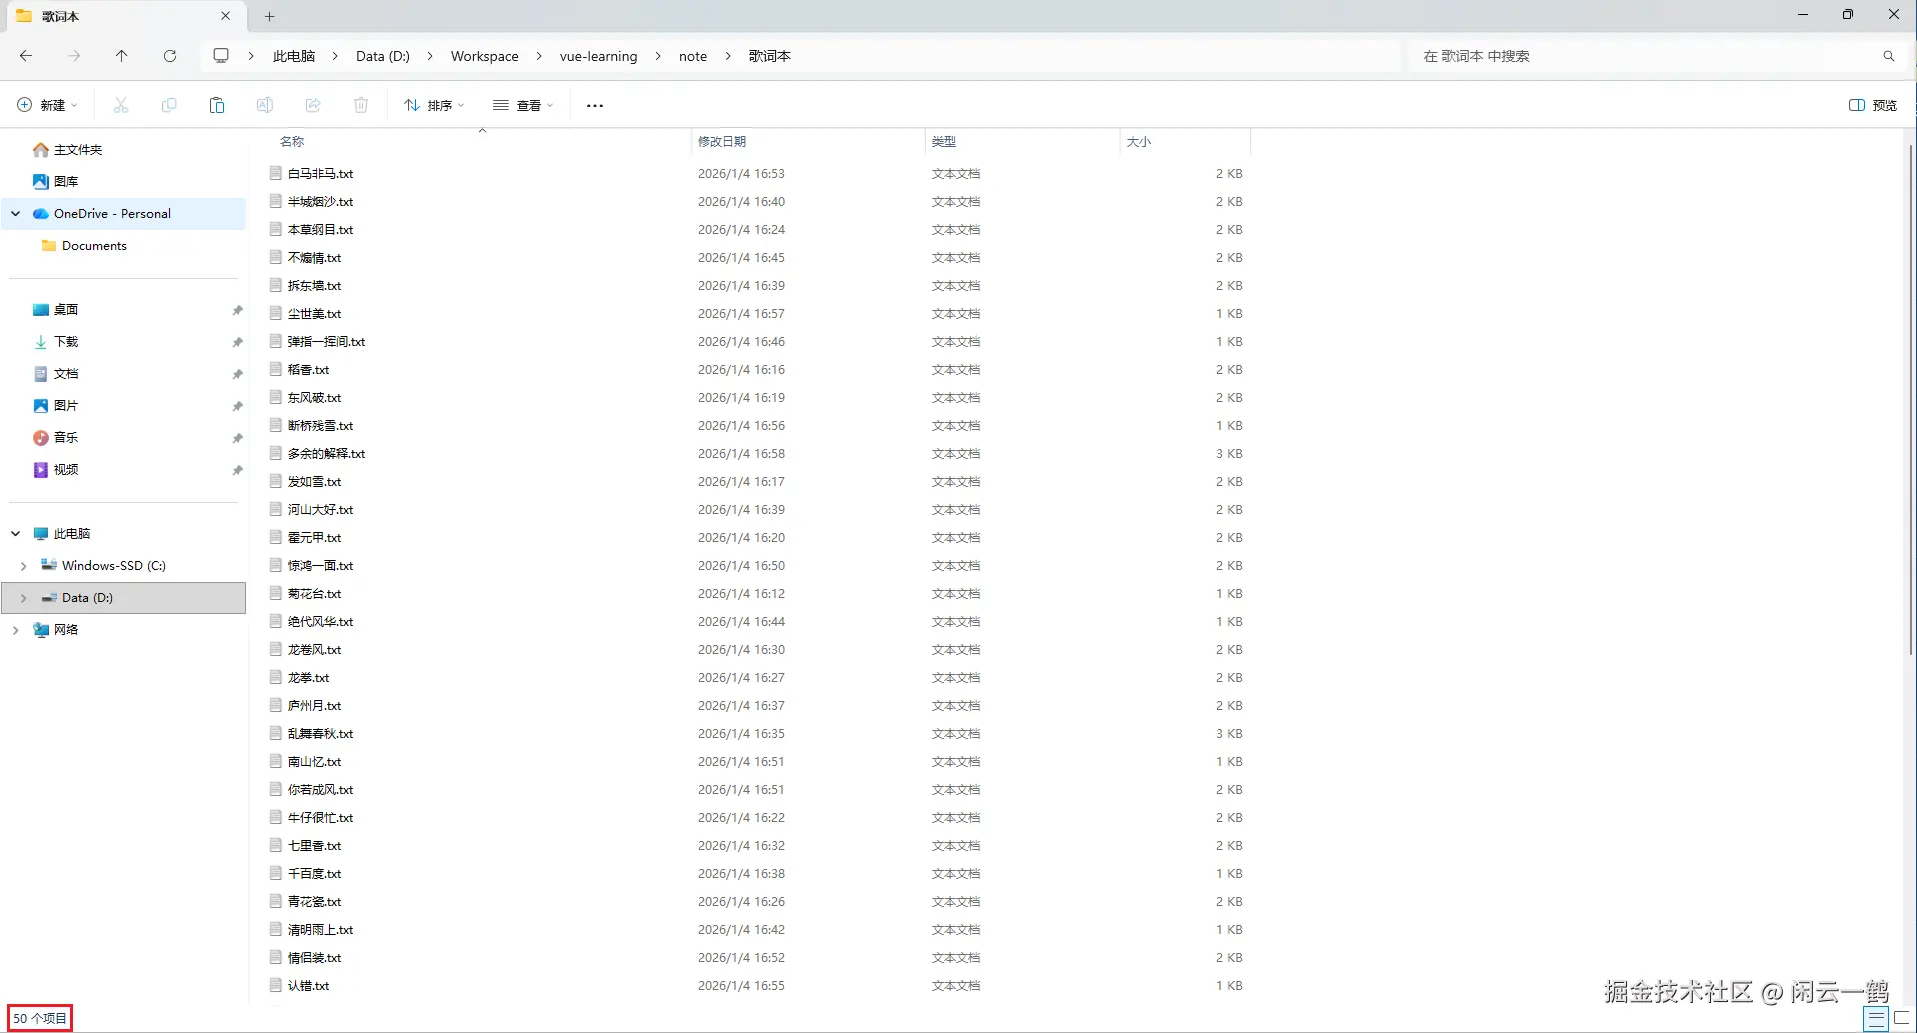This screenshot has width=1917, height=1033.
Task: Collapse the OneDrive - Personal tree node
Action: coord(16,214)
